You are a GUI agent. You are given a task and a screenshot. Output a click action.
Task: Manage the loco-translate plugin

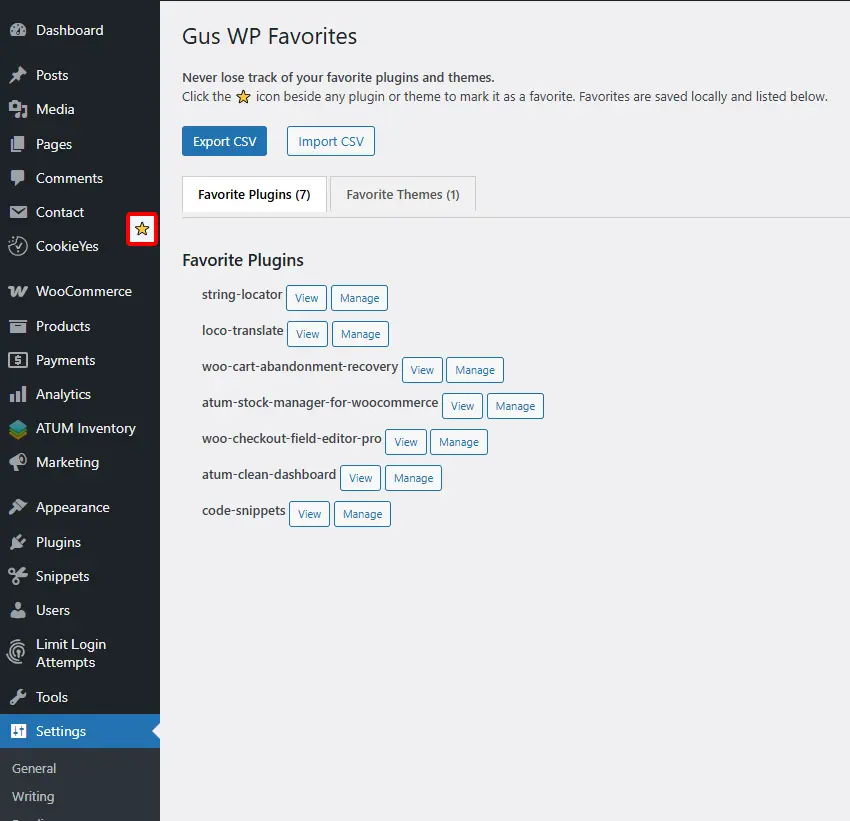[x=360, y=334]
